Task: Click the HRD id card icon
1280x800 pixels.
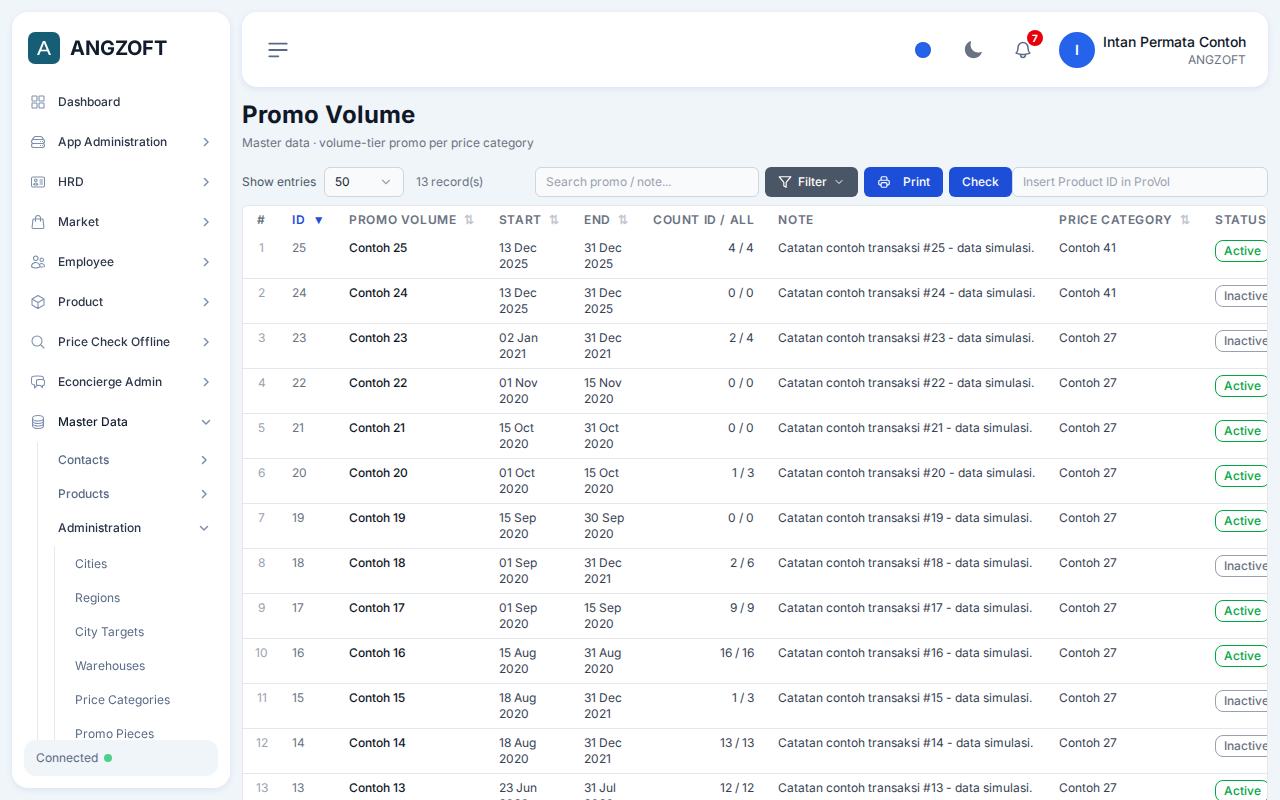Action: click(x=38, y=182)
